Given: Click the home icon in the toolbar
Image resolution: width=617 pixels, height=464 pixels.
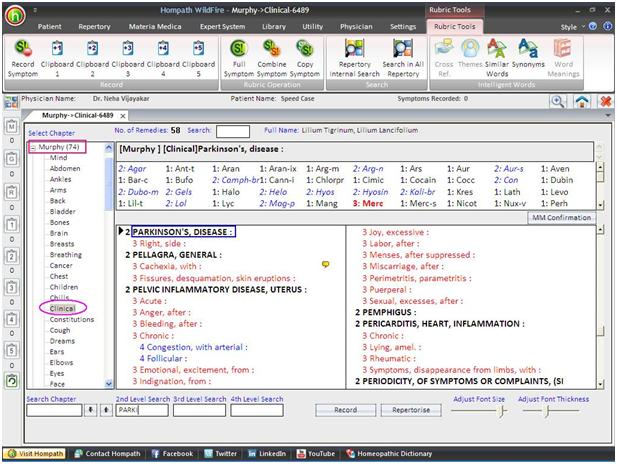Looking at the screenshot, I should (x=582, y=102).
